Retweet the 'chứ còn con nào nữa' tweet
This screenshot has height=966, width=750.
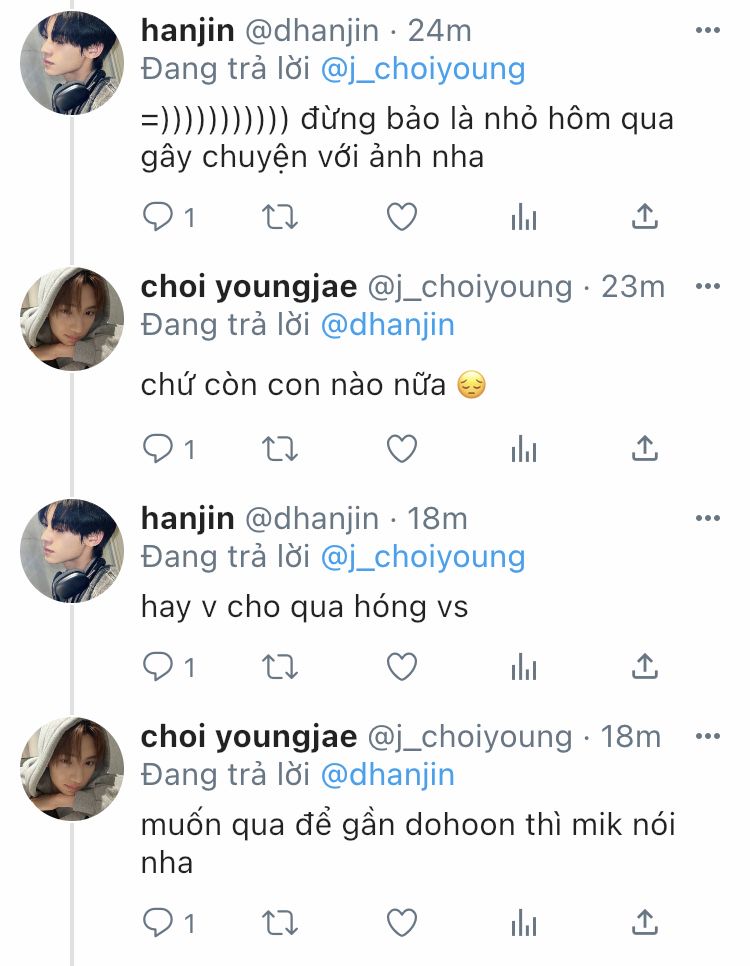click(x=280, y=450)
